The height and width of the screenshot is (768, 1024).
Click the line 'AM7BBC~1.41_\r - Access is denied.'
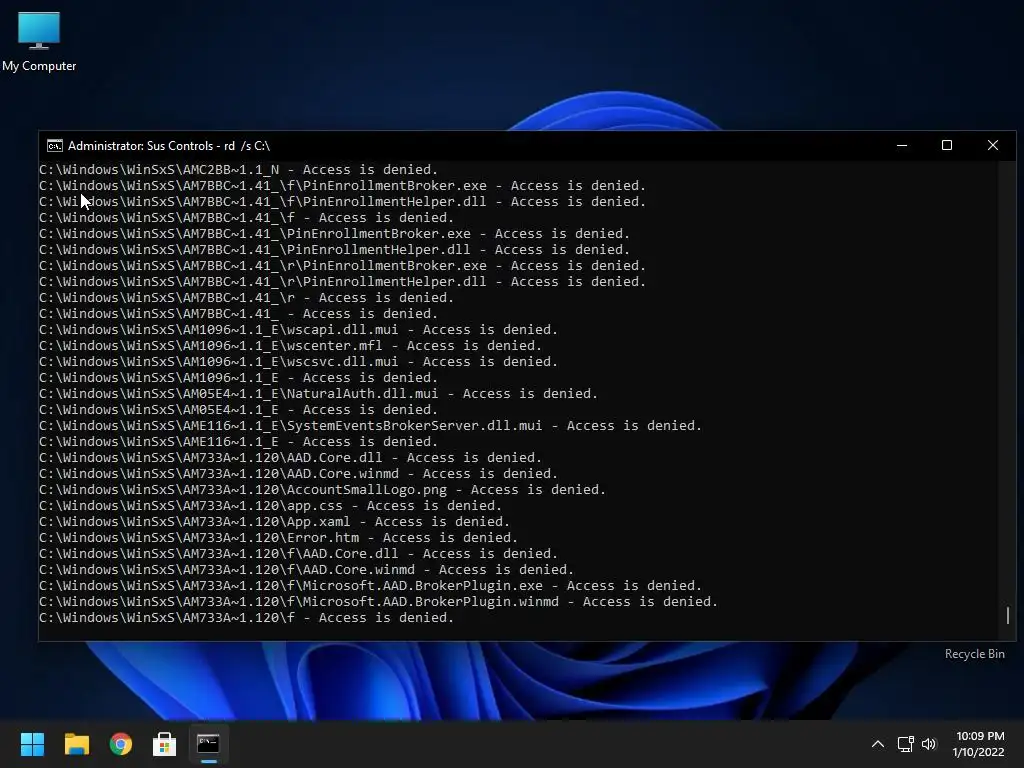point(246,298)
